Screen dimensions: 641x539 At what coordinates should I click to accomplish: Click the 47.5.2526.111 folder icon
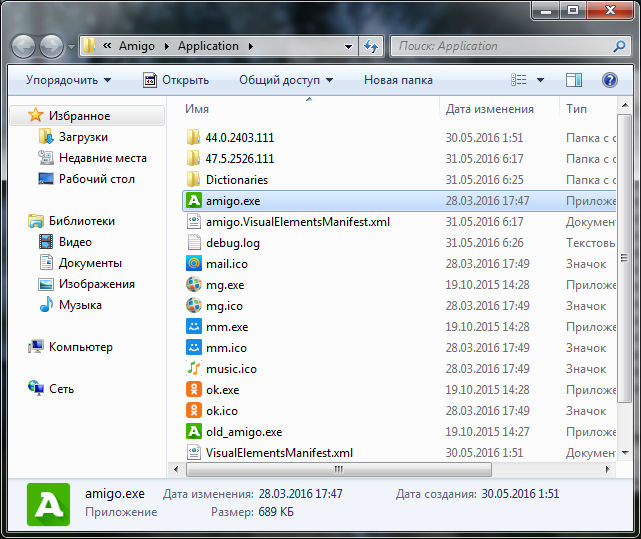point(193,158)
